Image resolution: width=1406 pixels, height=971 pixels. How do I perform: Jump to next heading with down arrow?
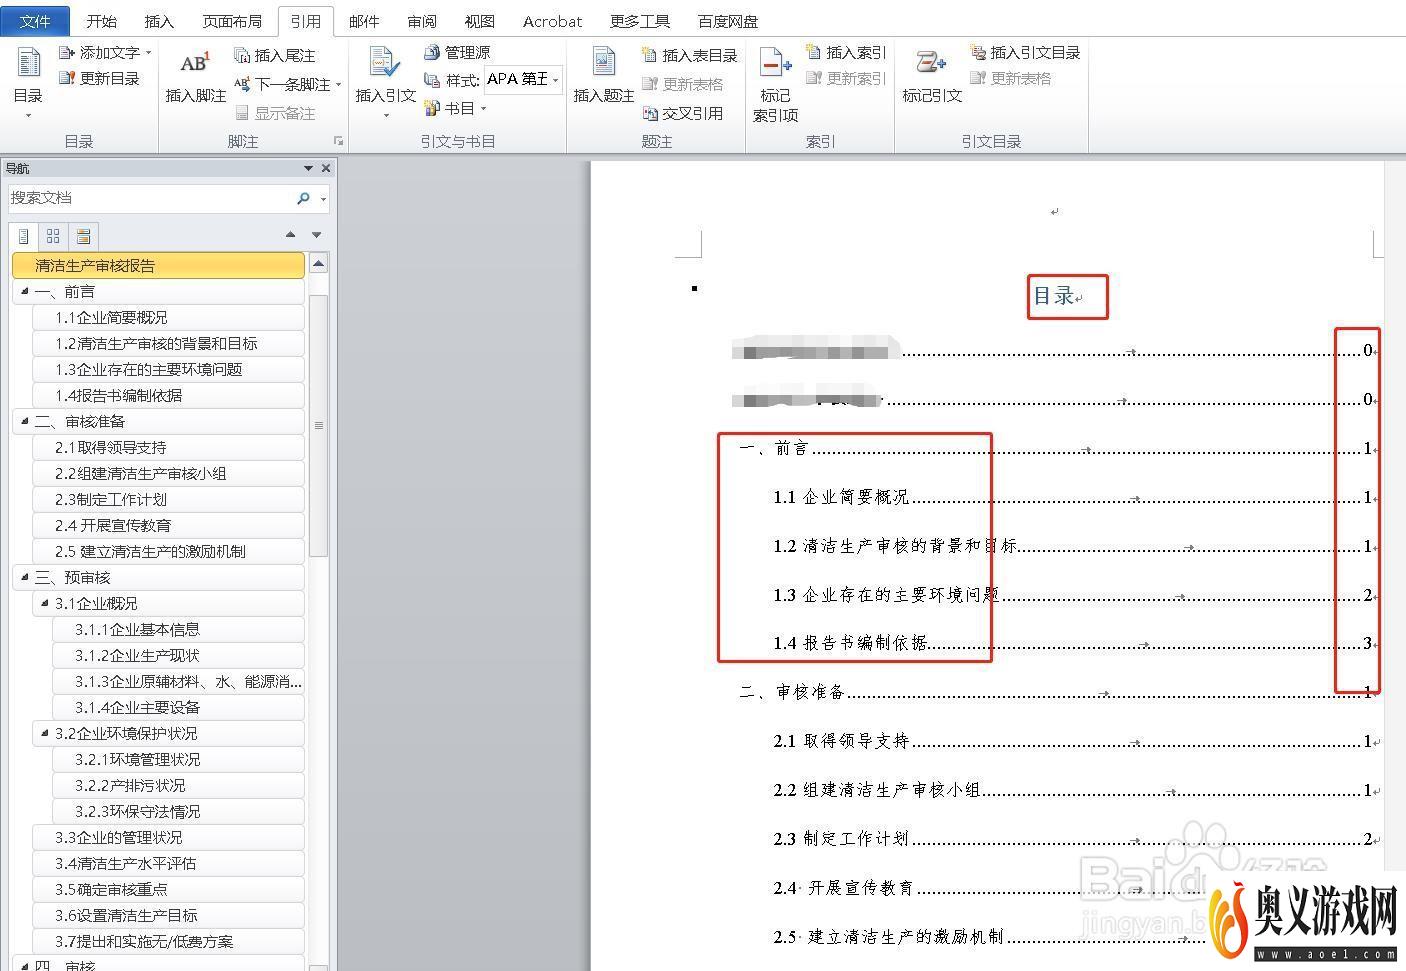(x=317, y=235)
